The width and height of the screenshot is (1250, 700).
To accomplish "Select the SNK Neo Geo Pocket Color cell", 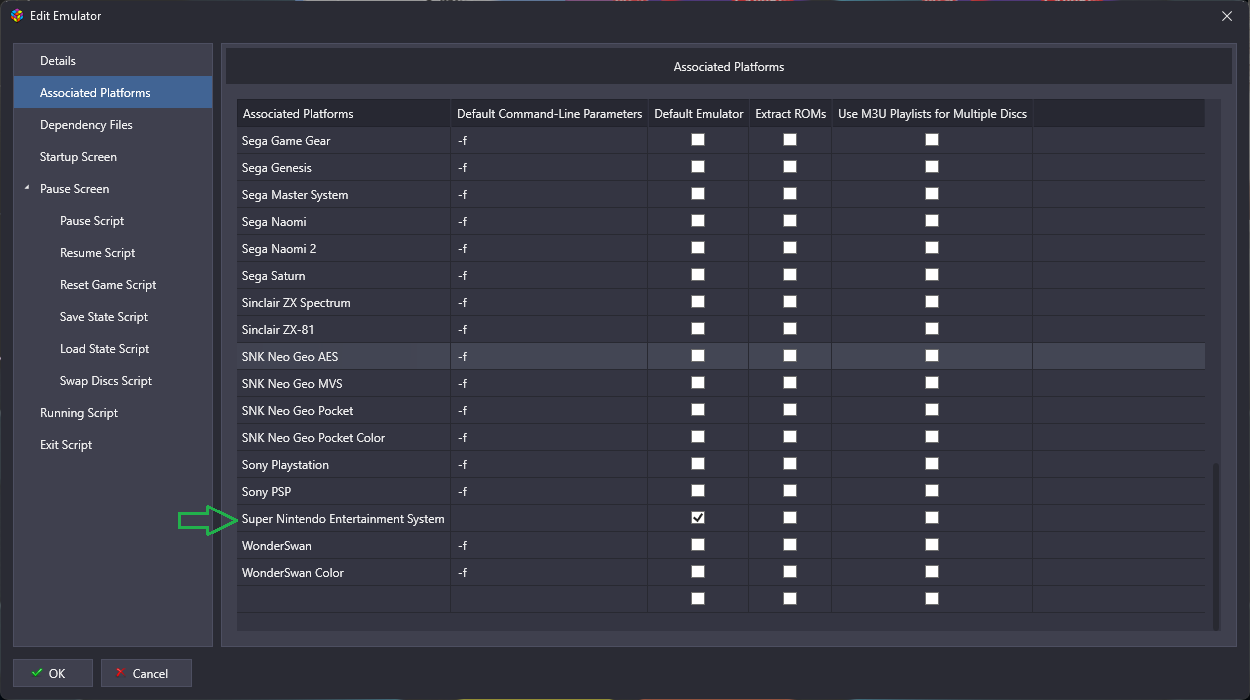I will pos(343,438).
